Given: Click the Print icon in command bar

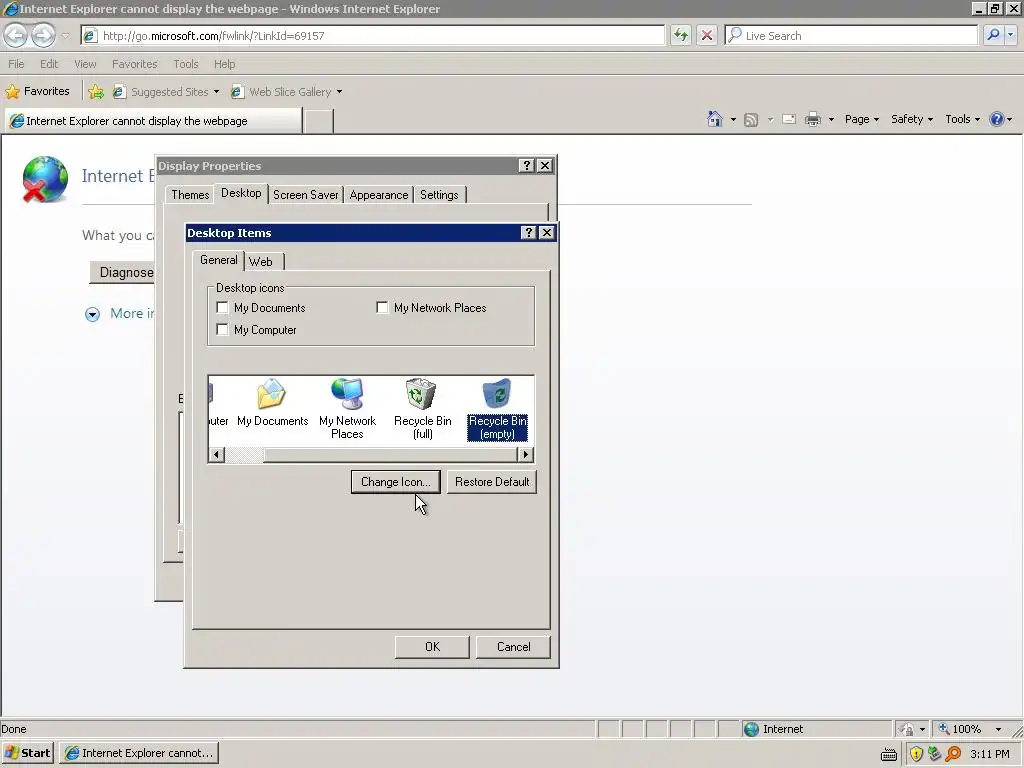Looking at the screenshot, I should (812, 120).
